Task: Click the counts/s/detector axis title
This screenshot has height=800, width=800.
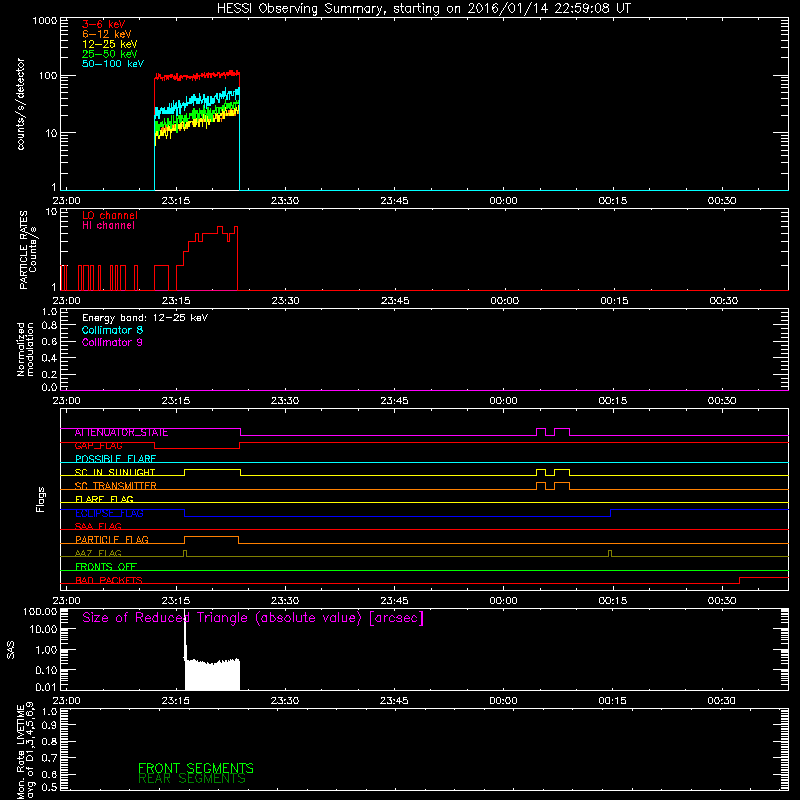Action: coord(20,104)
